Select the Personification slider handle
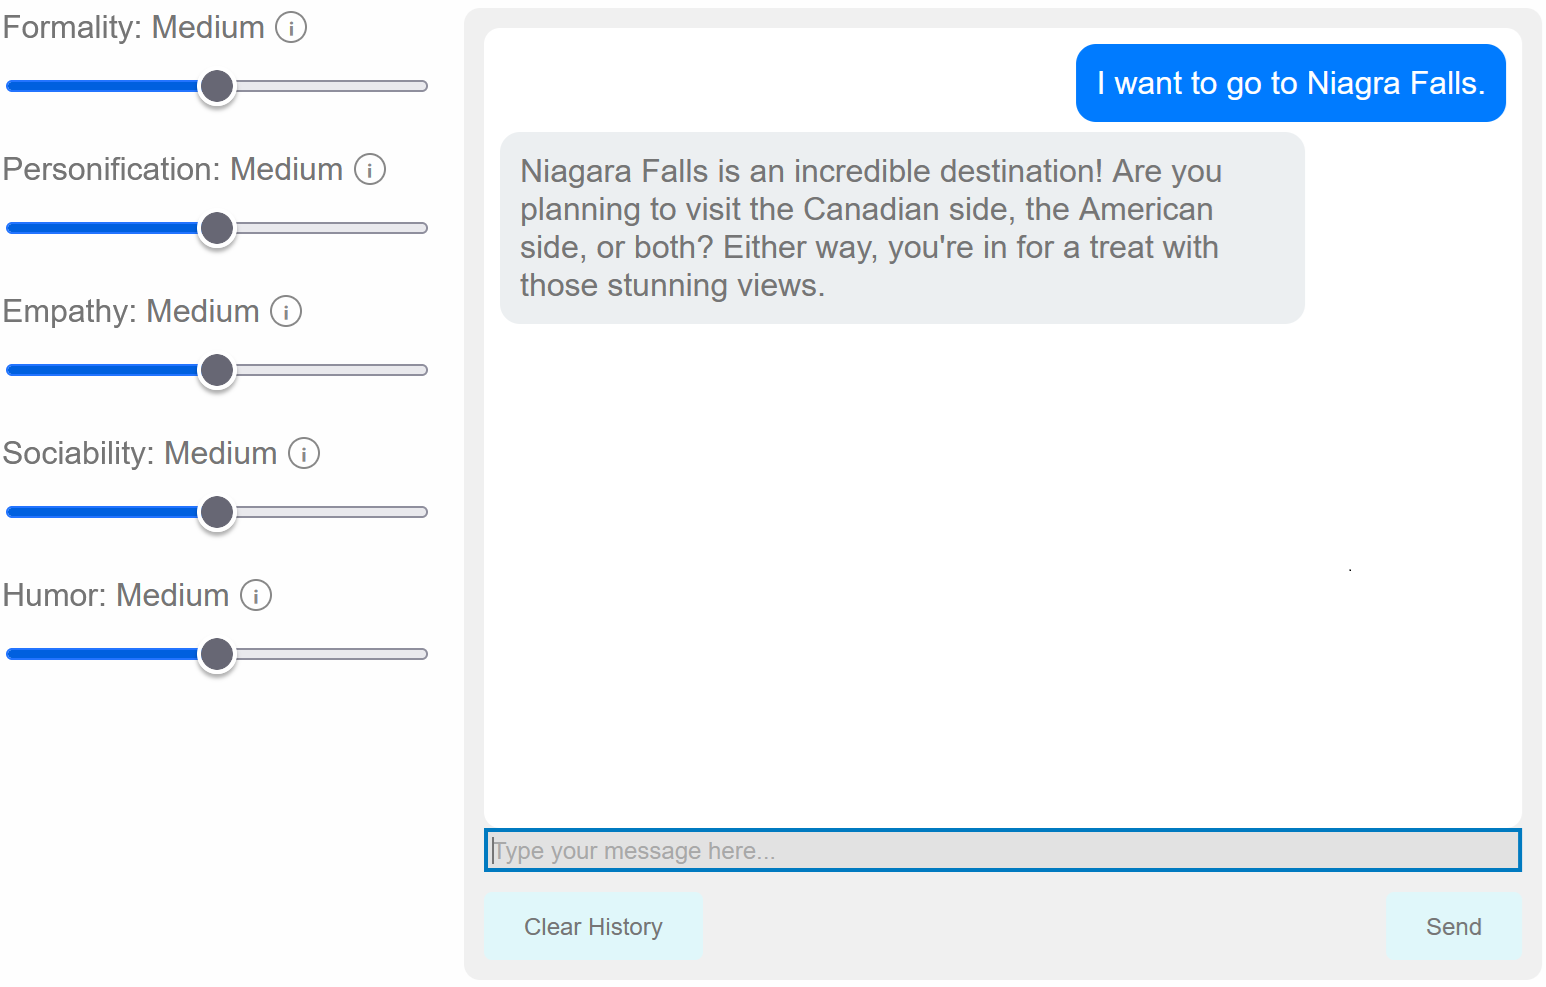The image size is (1546, 987). (x=217, y=229)
